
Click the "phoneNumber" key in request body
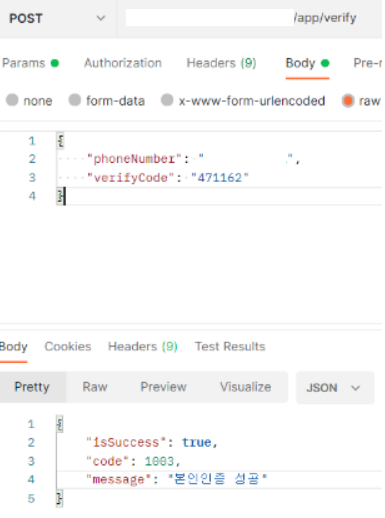134,159
